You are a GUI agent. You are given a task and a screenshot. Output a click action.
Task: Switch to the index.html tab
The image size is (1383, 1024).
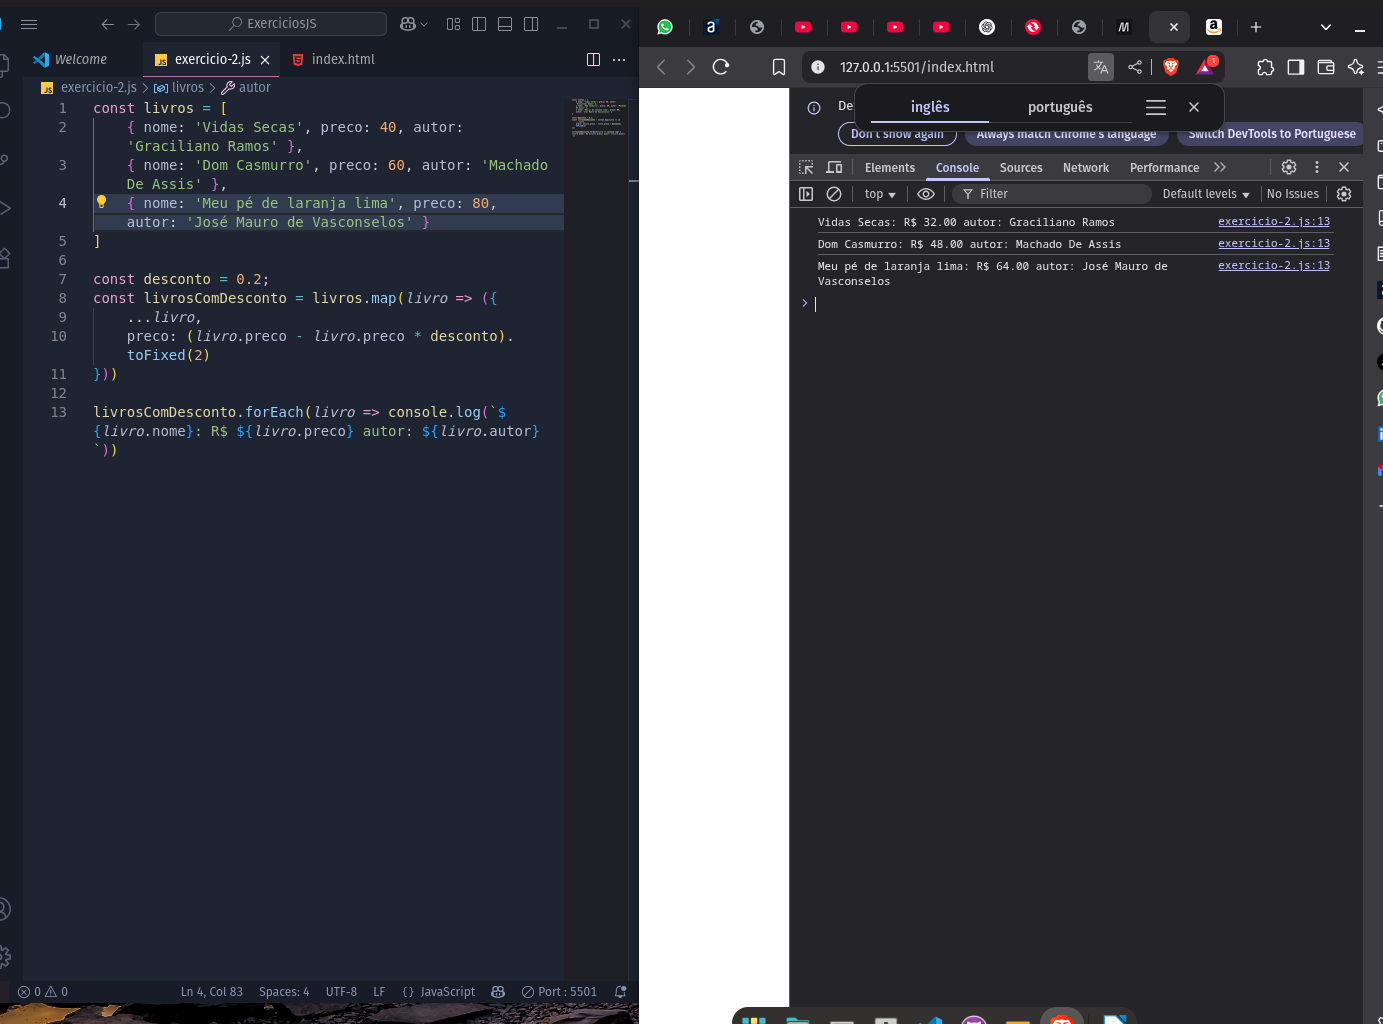(333, 60)
